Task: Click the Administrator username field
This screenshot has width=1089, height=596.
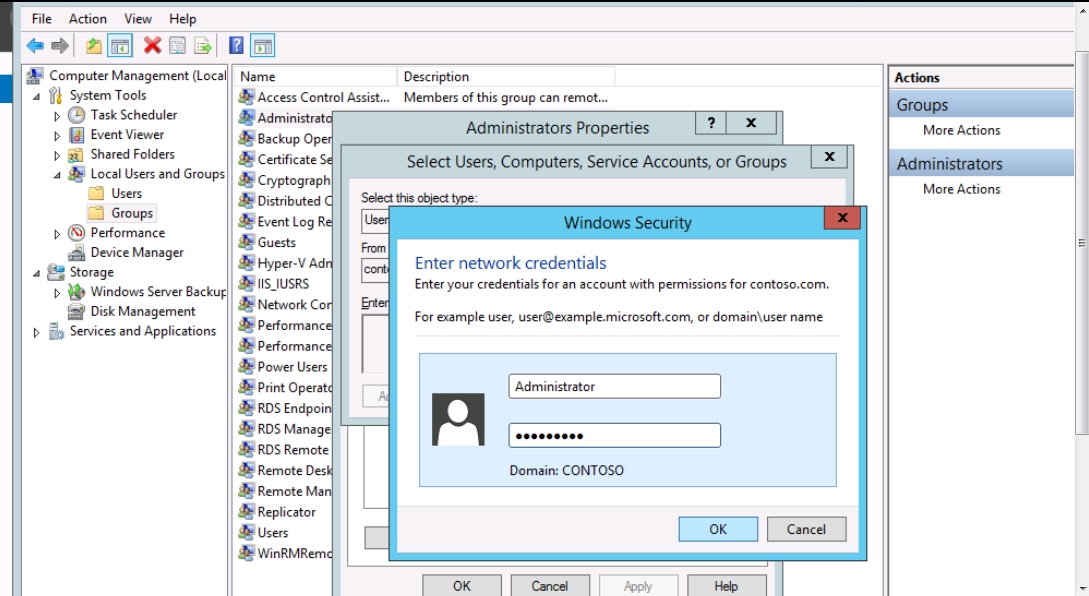Action: click(x=614, y=387)
